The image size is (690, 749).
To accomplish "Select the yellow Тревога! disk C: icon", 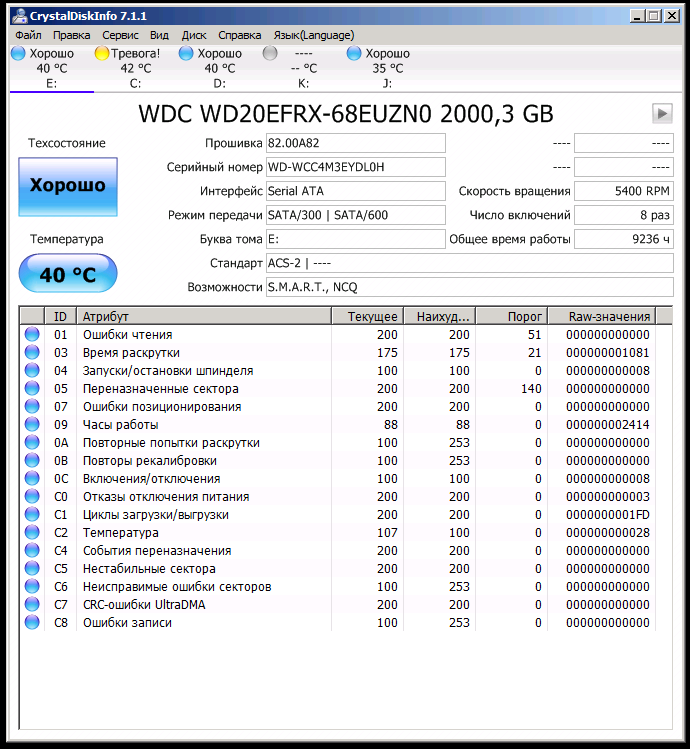I will [x=102, y=53].
